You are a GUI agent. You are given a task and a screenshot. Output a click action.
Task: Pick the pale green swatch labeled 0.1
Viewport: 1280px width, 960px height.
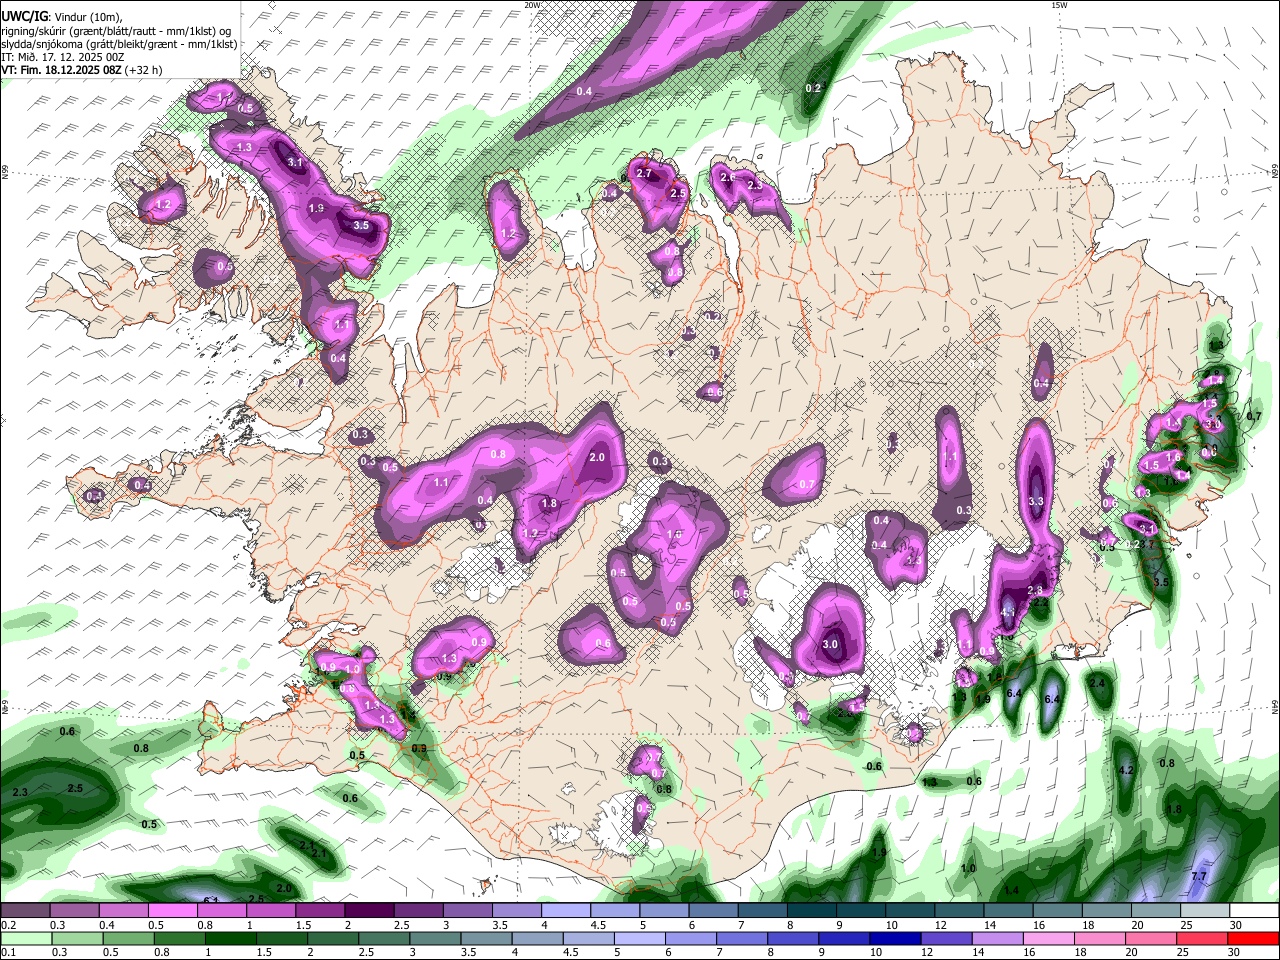pos(25,939)
